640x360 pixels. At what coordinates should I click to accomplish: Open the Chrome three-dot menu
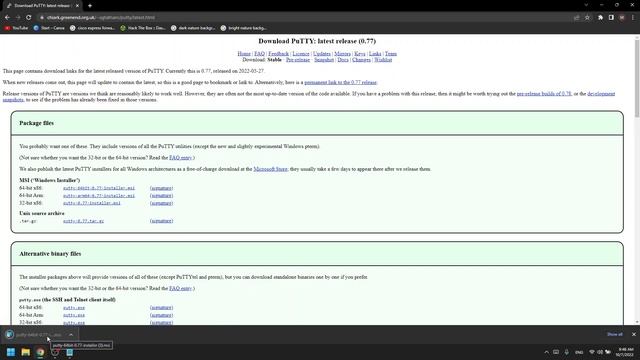[633, 18]
